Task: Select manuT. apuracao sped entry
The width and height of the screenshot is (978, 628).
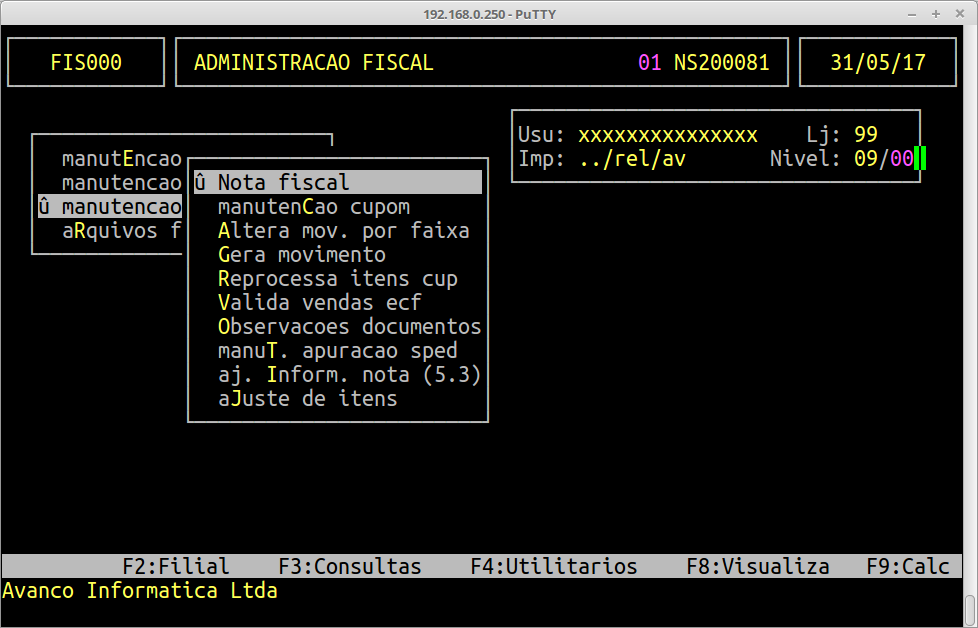Action: click(337, 351)
